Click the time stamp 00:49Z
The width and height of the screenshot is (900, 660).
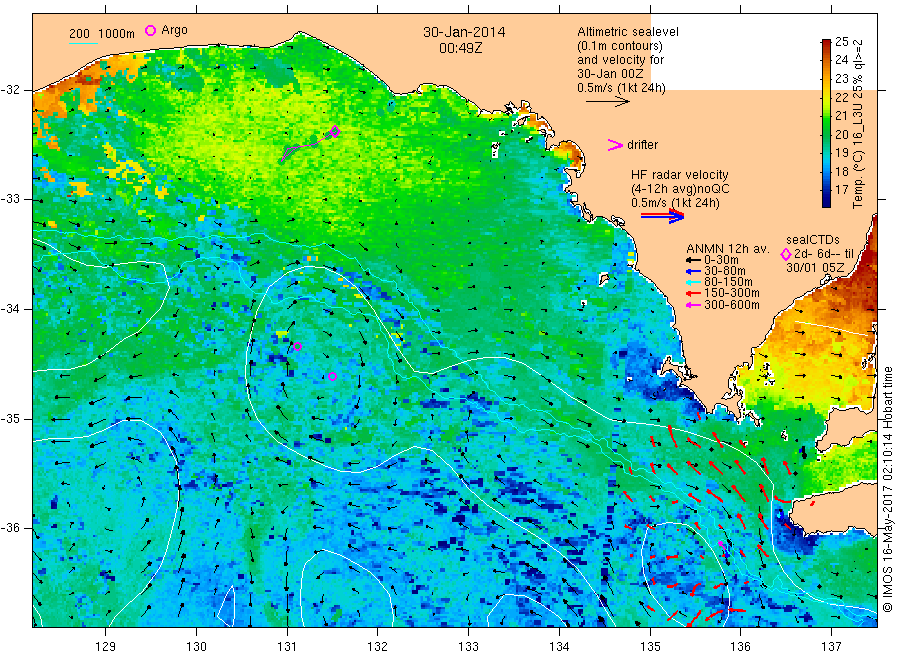point(460,49)
